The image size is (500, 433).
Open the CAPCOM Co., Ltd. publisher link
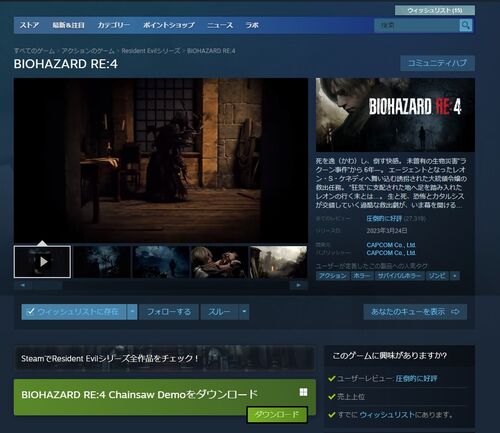(x=391, y=253)
